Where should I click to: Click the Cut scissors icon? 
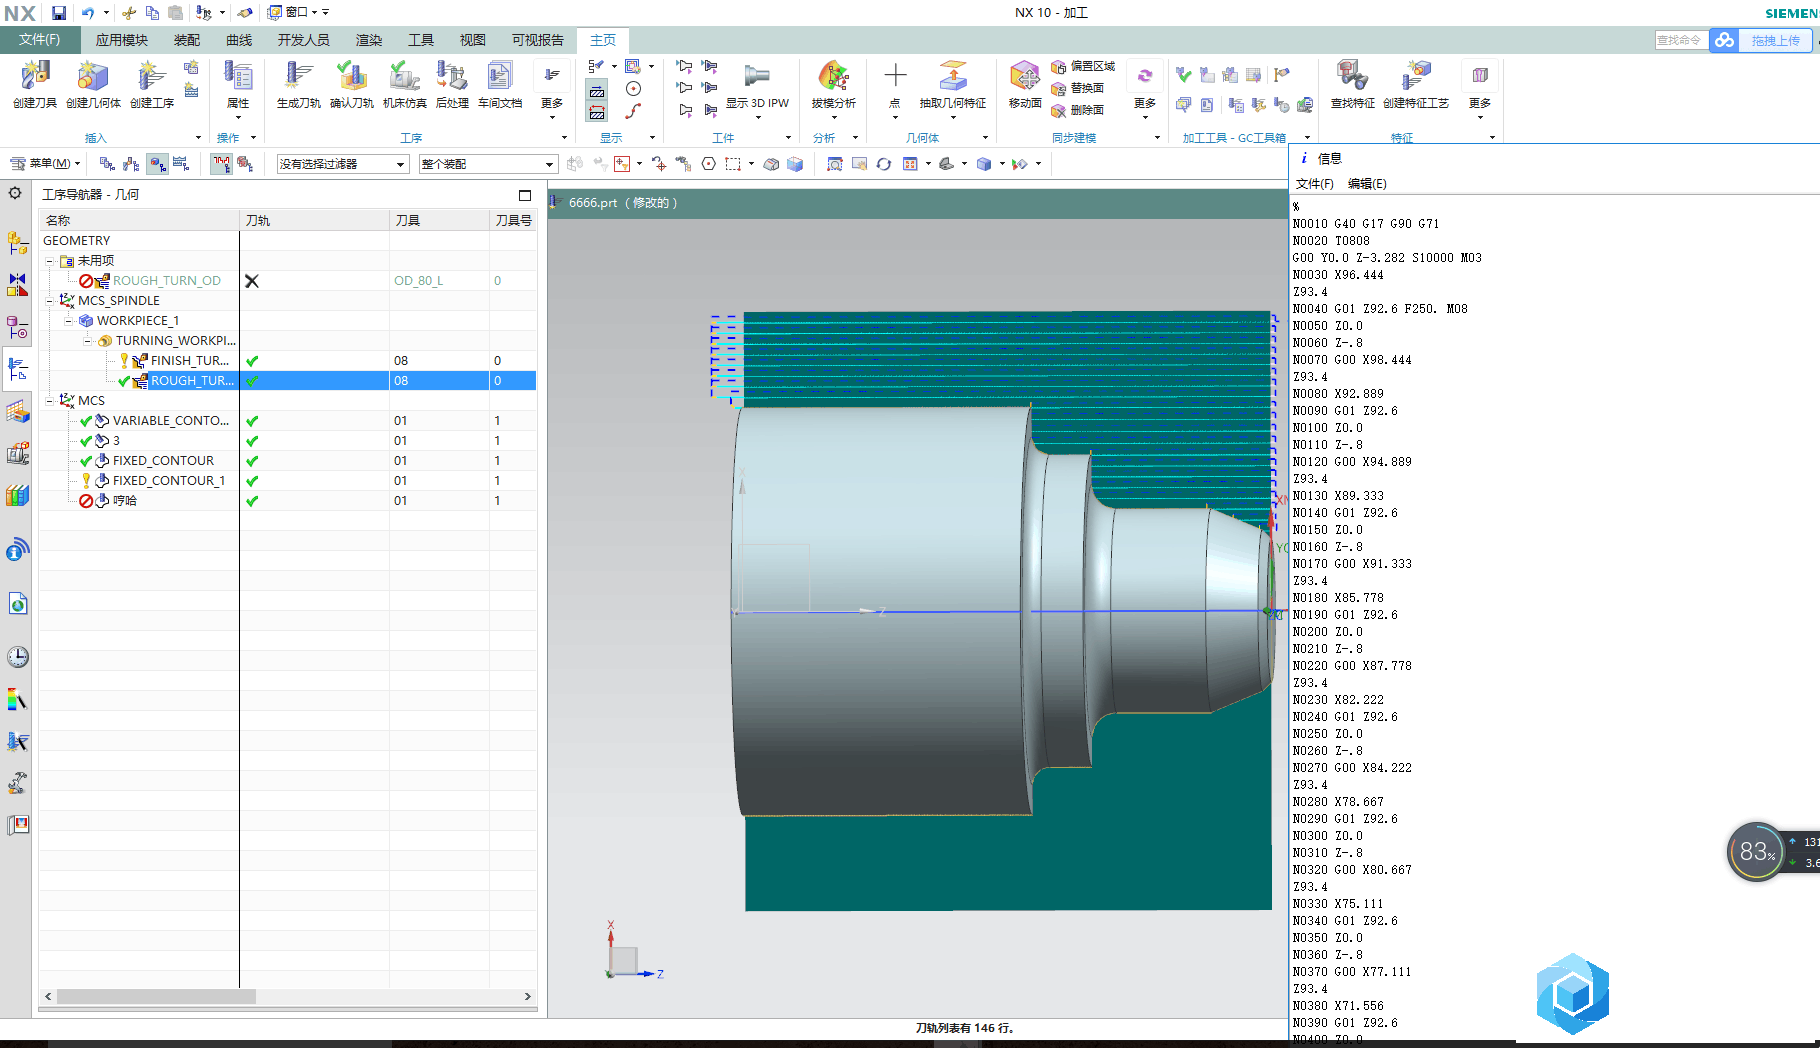(x=129, y=13)
